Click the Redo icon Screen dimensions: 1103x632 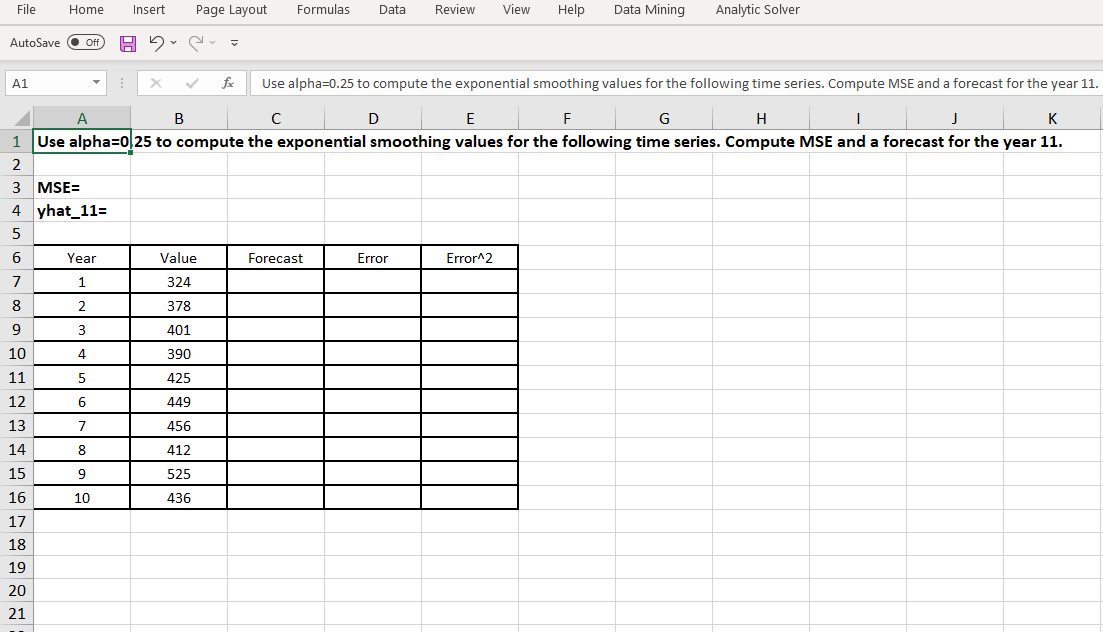pyautogui.click(x=196, y=44)
